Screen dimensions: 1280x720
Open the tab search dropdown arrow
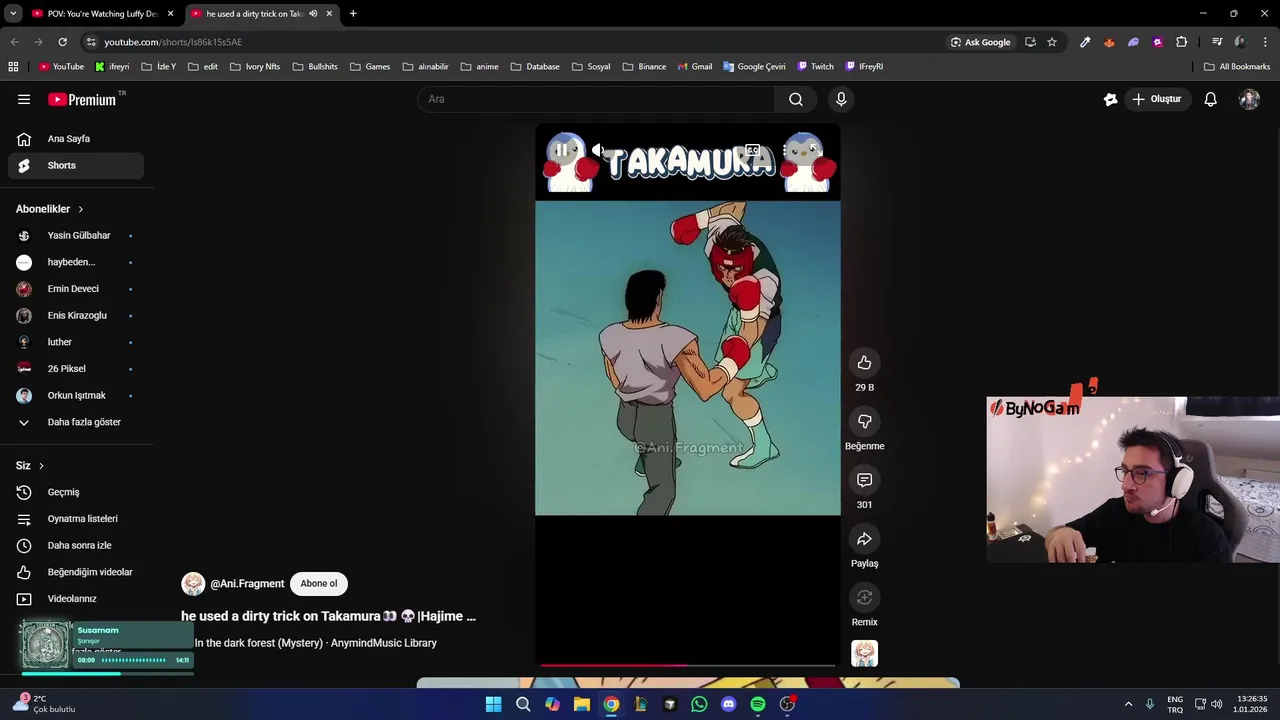(x=13, y=14)
